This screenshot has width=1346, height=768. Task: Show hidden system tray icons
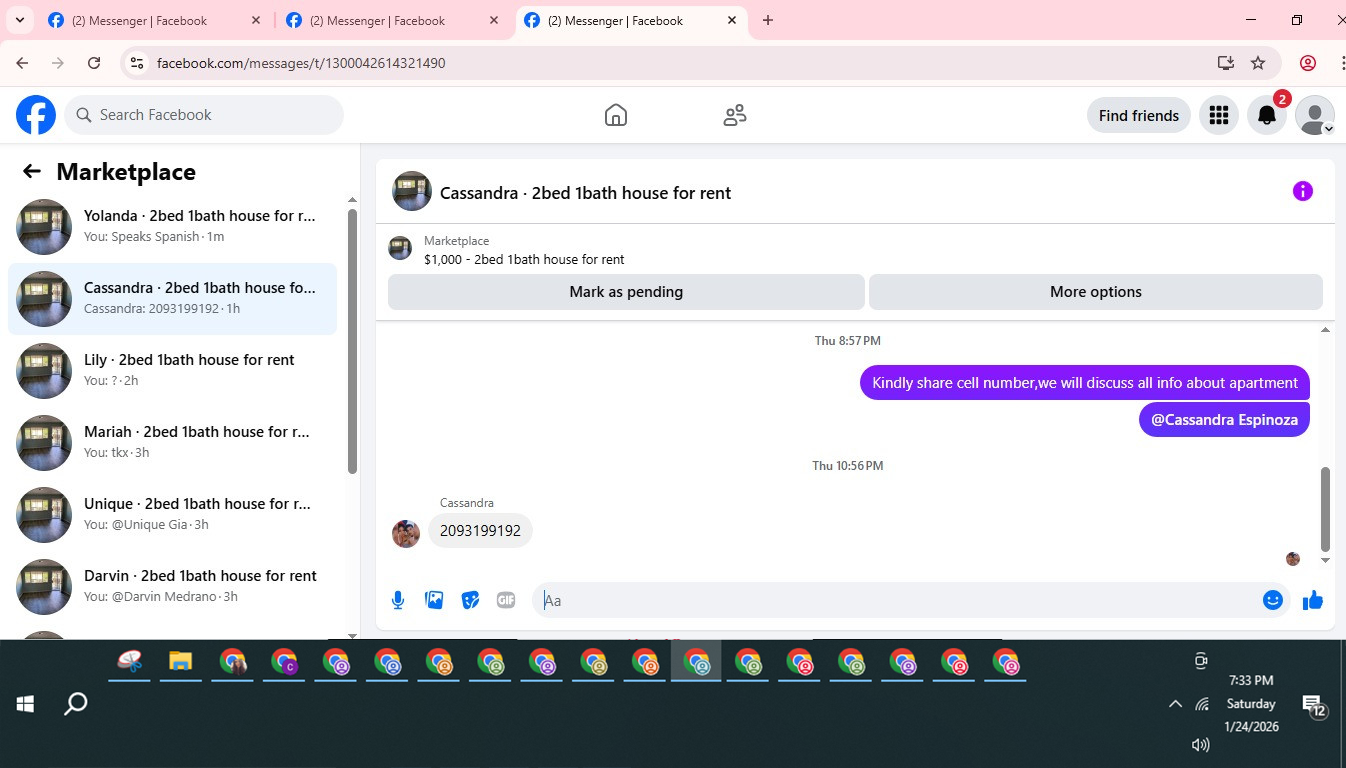pos(1175,704)
